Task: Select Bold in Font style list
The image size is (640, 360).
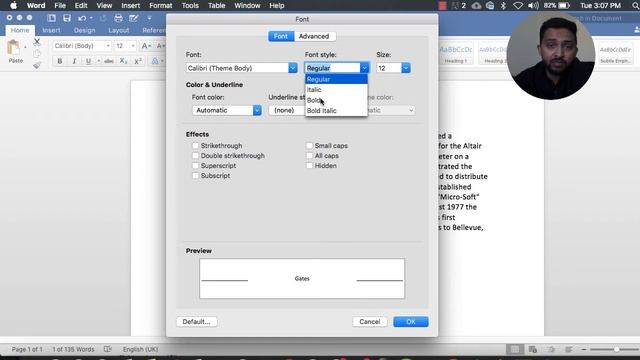Action: click(x=336, y=100)
